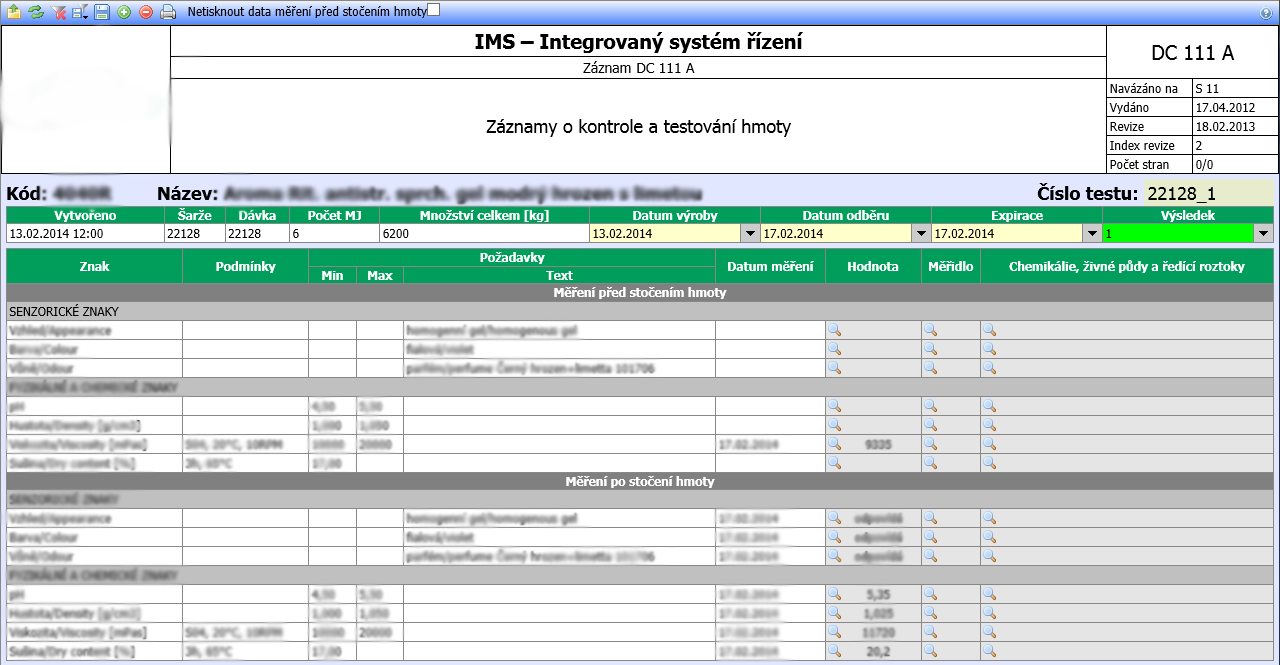Click the Datum odběru field showing 17.02.2014
The image size is (1280, 665).
(836, 233)
